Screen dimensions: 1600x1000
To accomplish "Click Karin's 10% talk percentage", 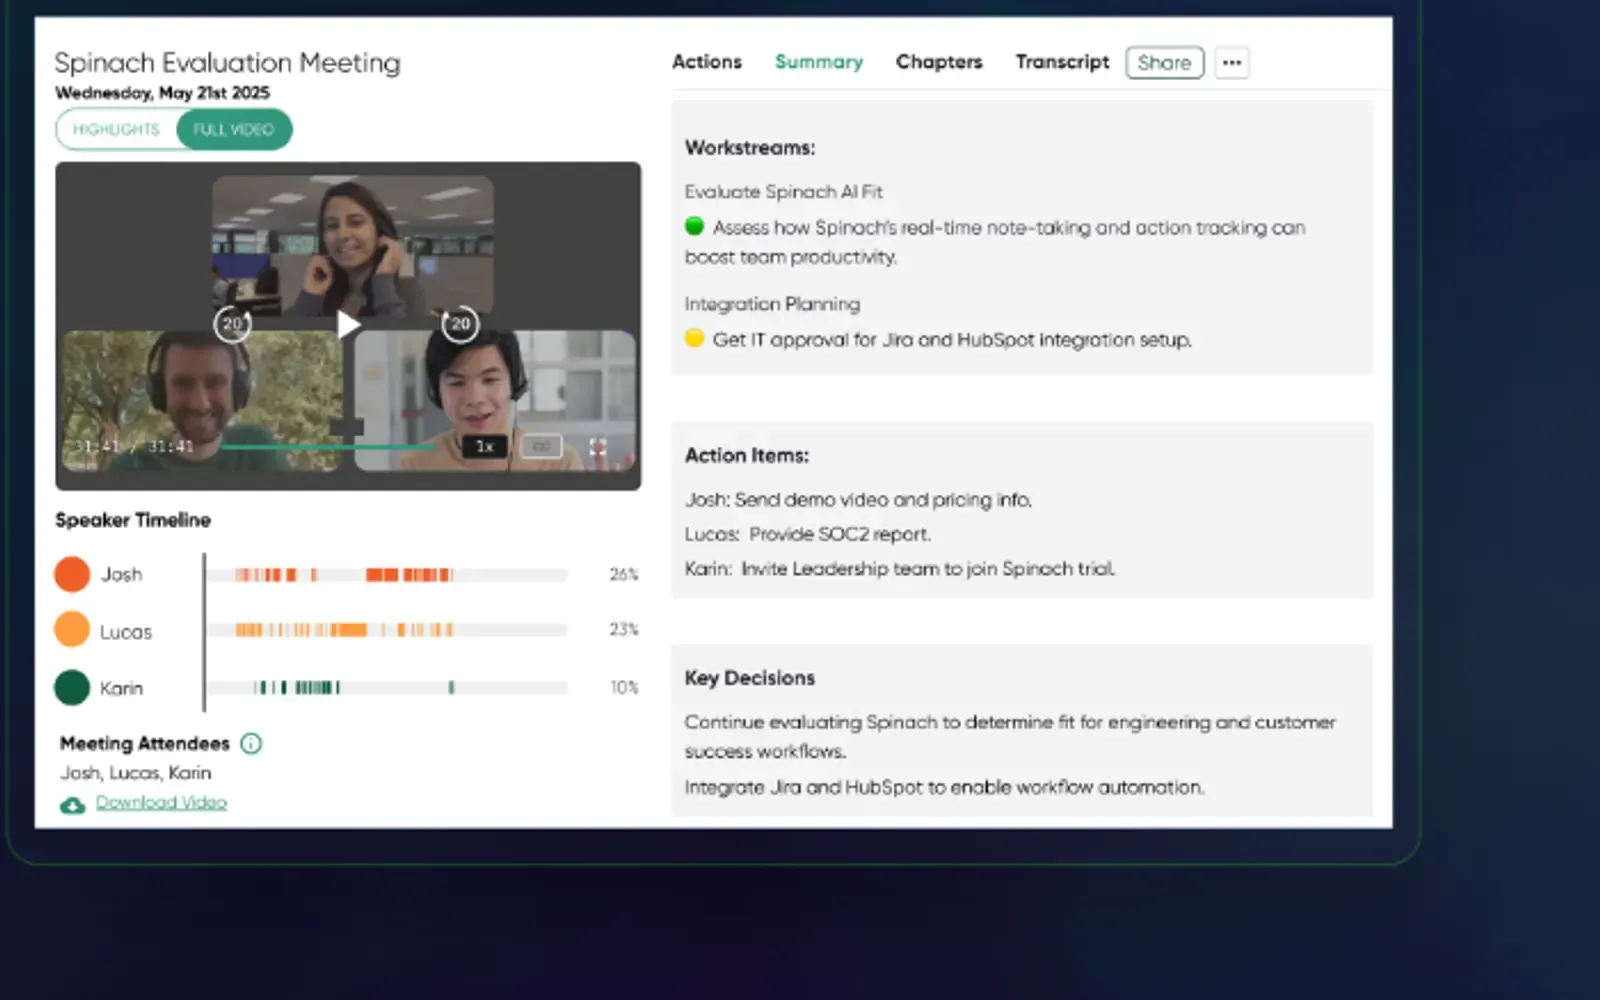I will [x=624, y=687].
